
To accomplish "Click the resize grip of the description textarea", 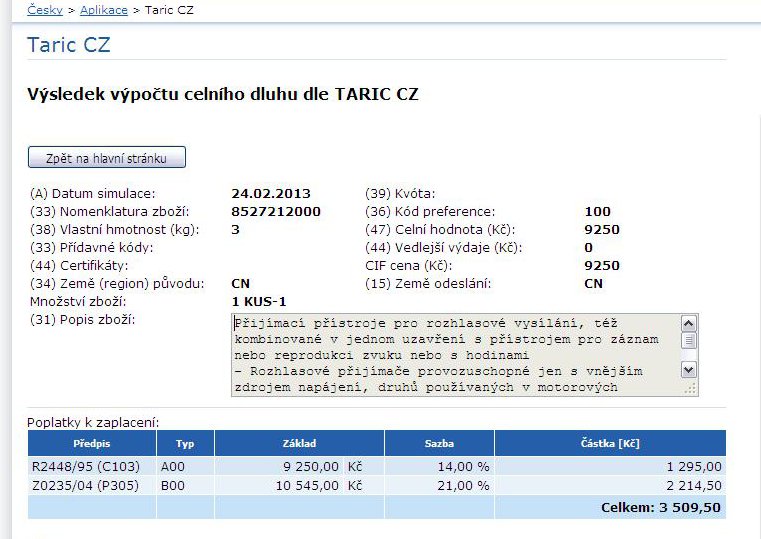I will [x=690, y=389].
